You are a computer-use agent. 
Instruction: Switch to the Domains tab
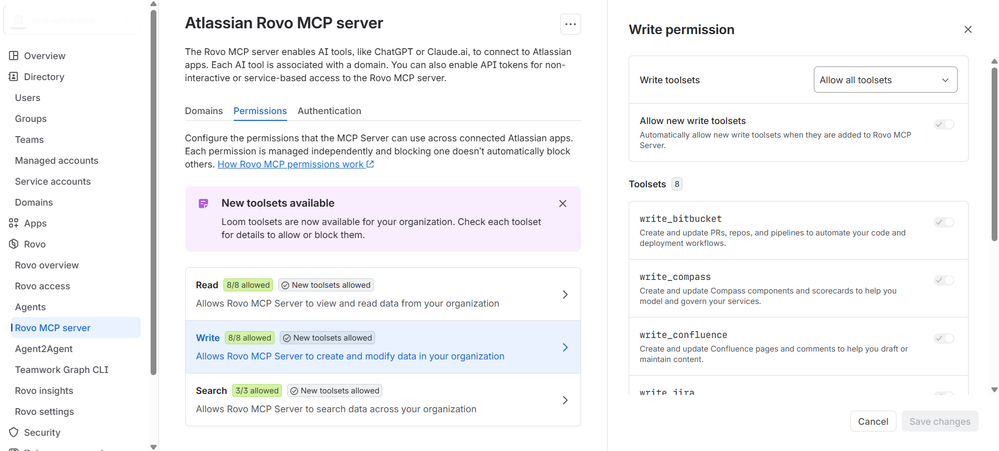click(x=204, y=111)
